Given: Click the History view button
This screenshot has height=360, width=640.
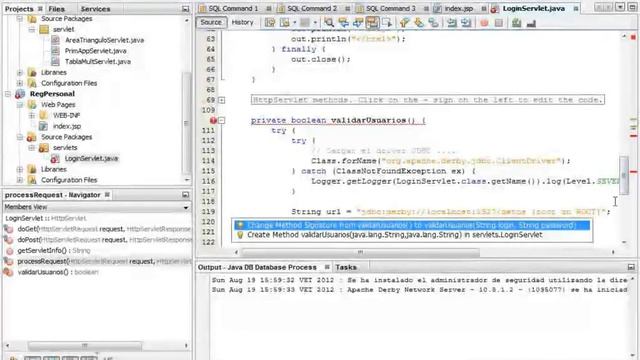Looking at the screenshot, I should (242, 22).
